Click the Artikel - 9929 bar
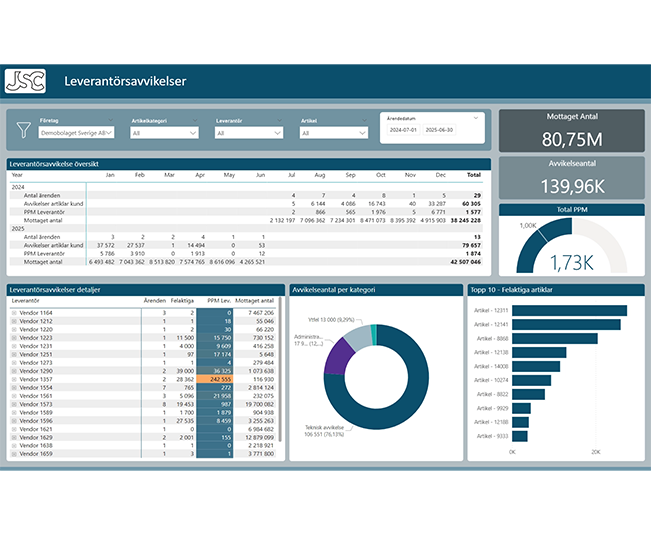Image resolution: width=651 pixels, height=535 pixels. [x=521, y=408]
